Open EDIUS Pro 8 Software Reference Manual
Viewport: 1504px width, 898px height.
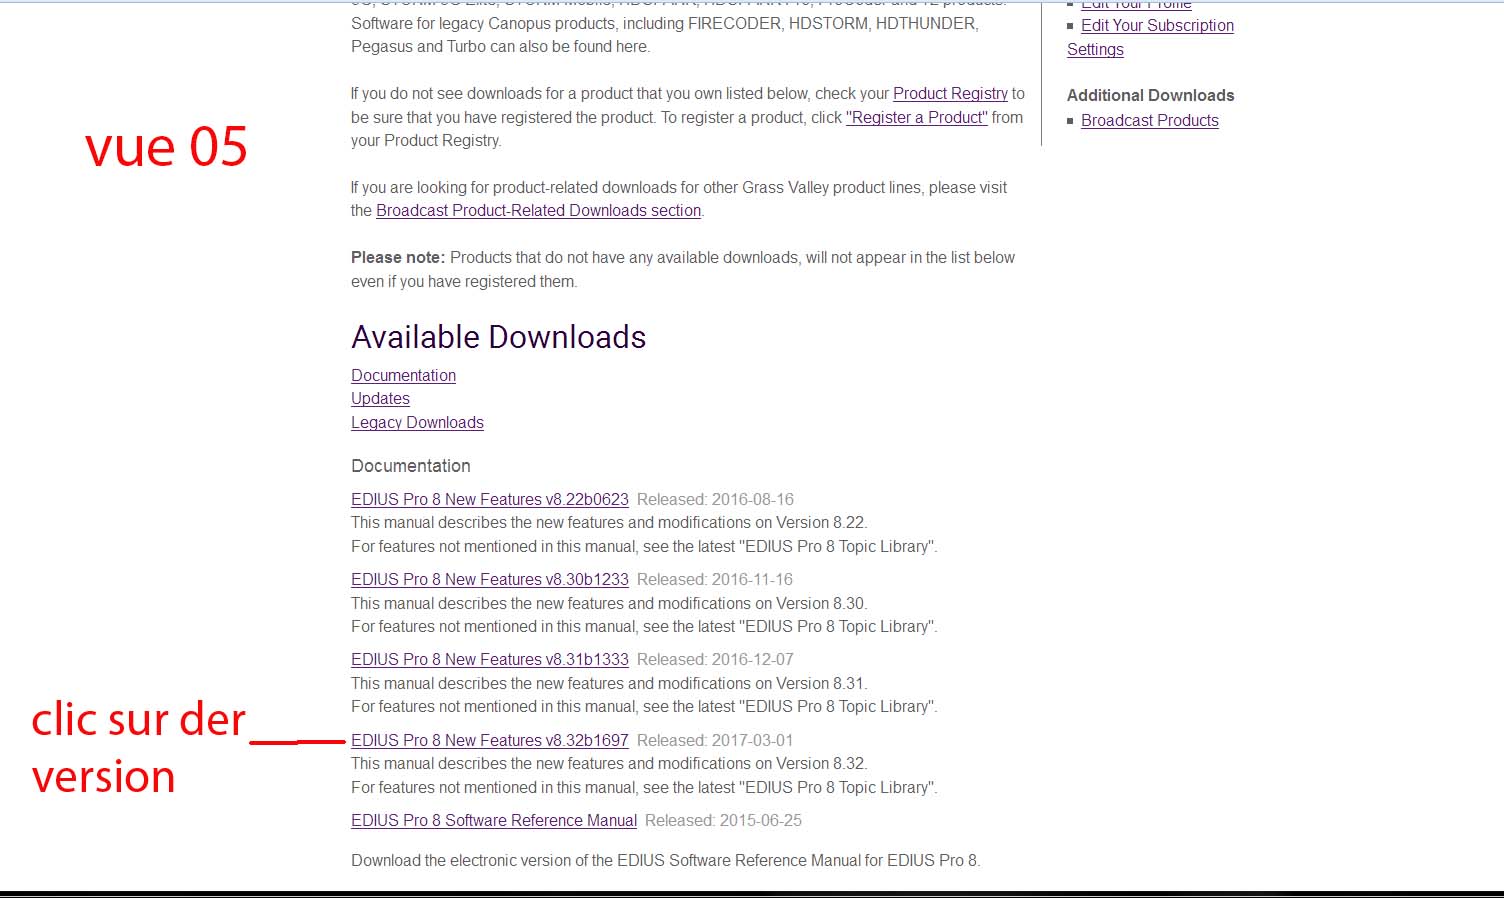pyautogui.click(x=494, y=820)
